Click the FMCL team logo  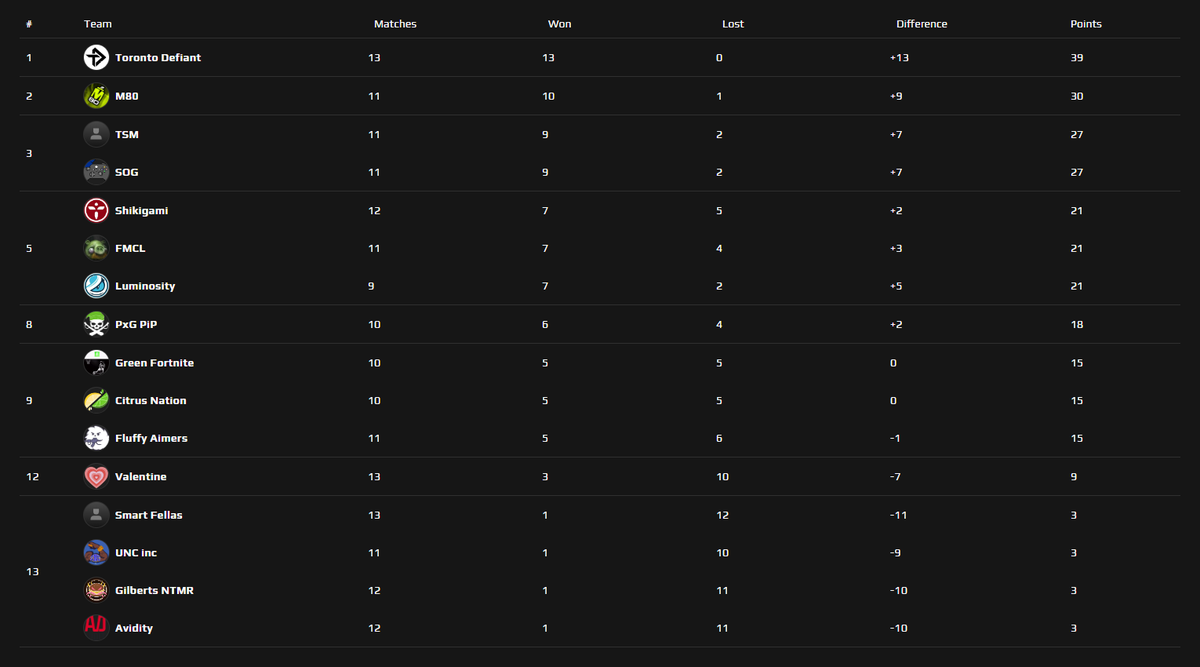pos(96,248)
